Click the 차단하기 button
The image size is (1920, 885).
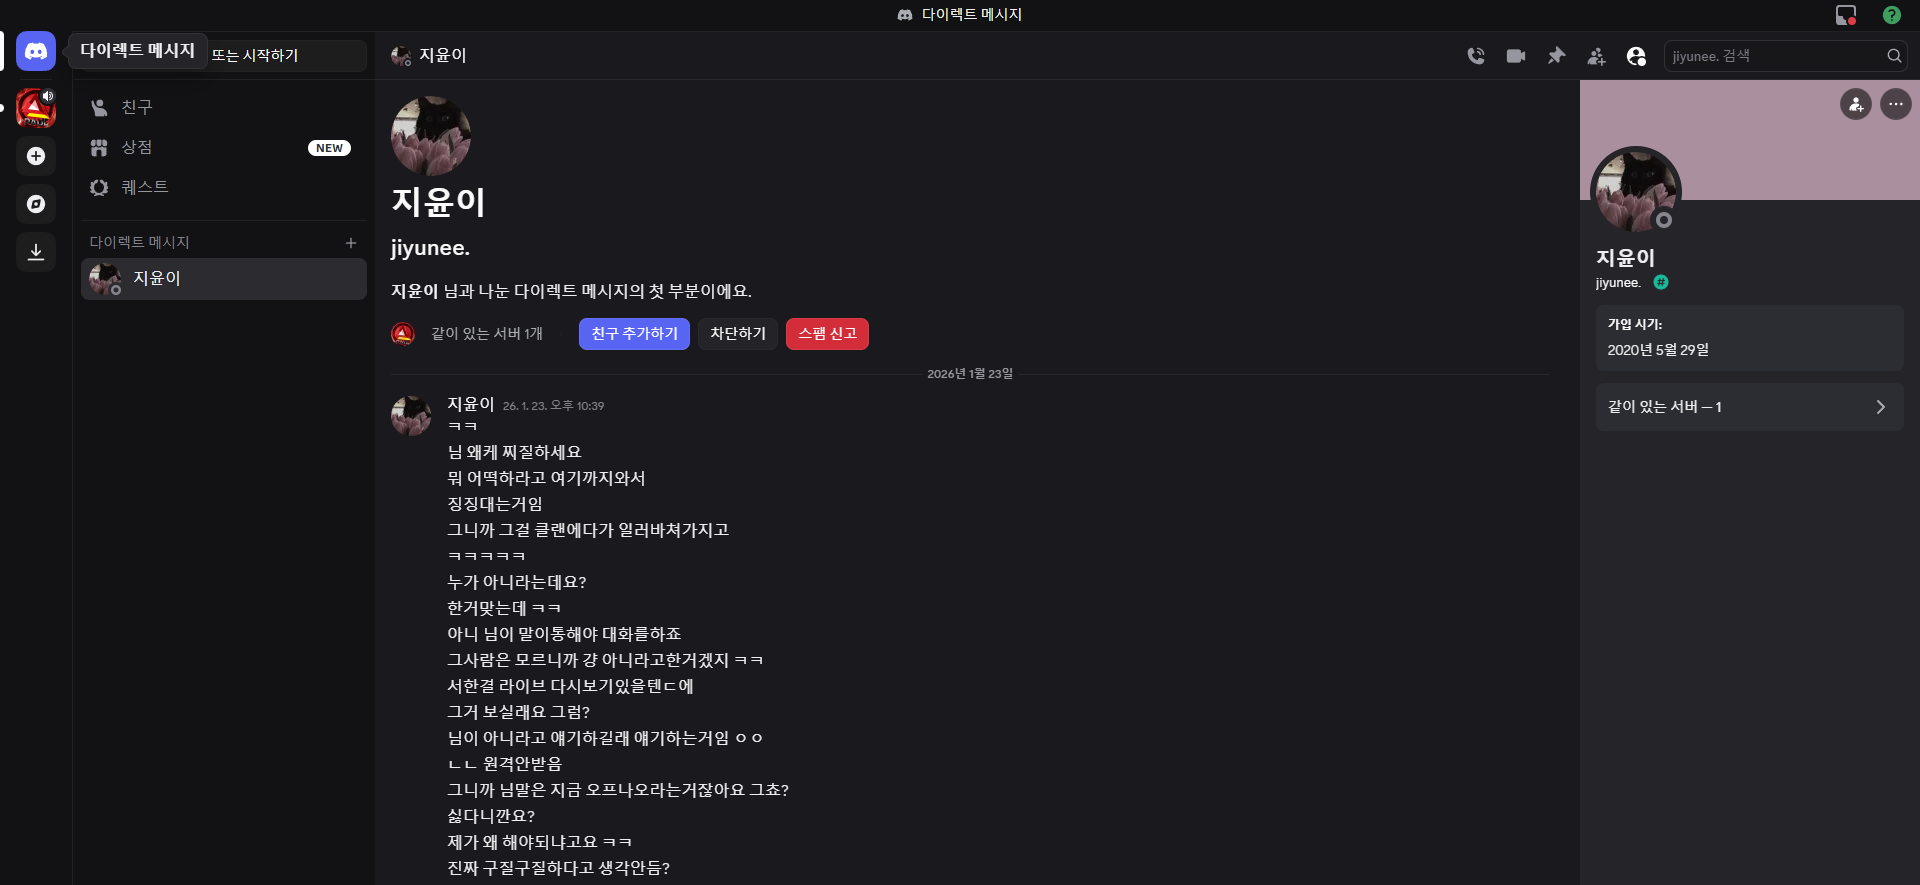[x=738, y=334]
